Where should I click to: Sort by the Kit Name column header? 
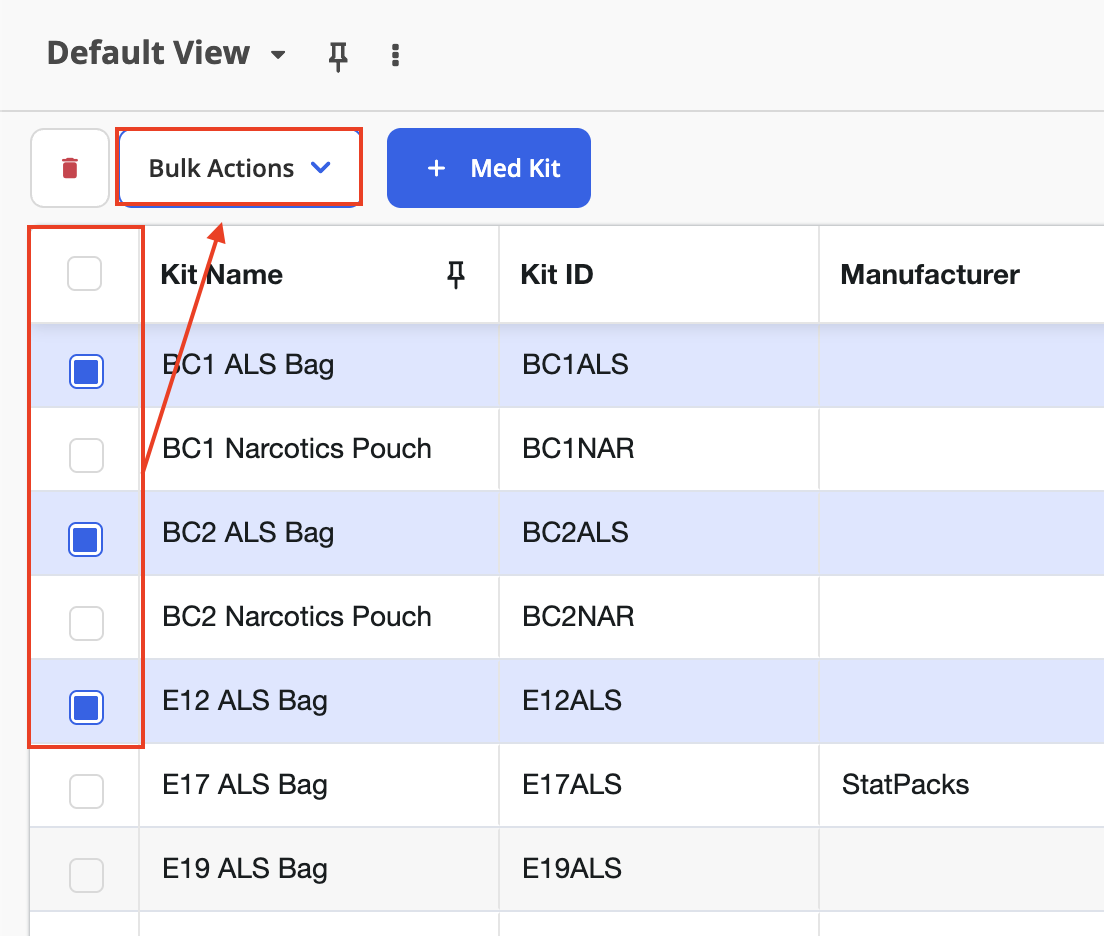pyautogui.click(x=222, y=274)
